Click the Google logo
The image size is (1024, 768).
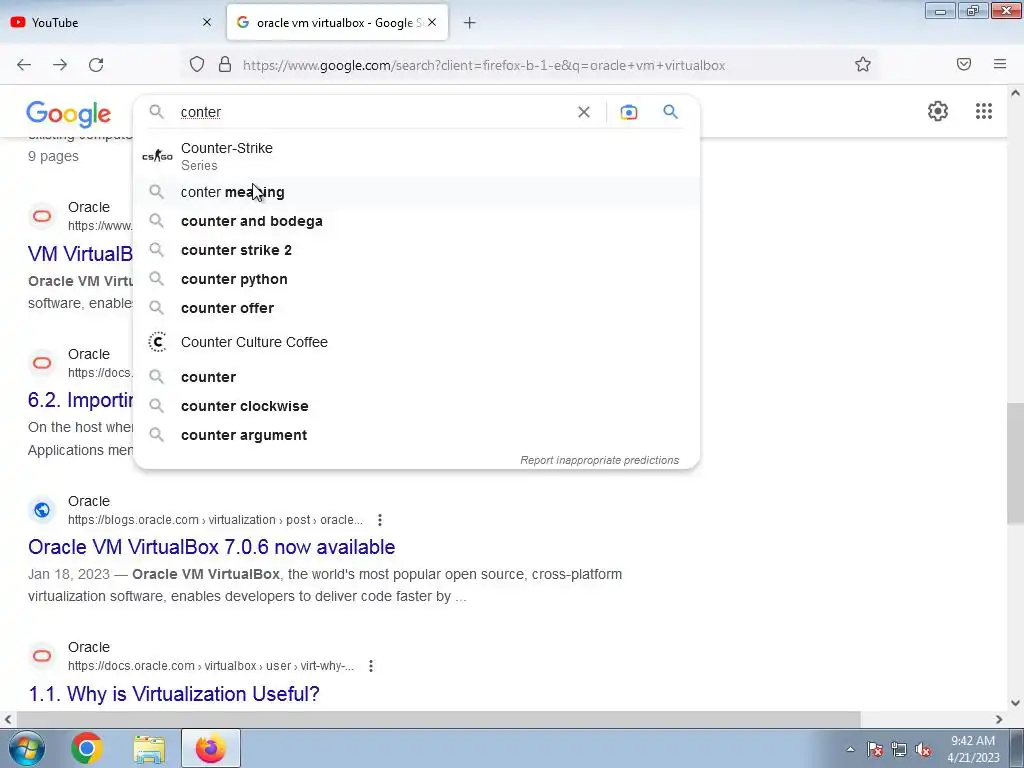tap(69, 114)
